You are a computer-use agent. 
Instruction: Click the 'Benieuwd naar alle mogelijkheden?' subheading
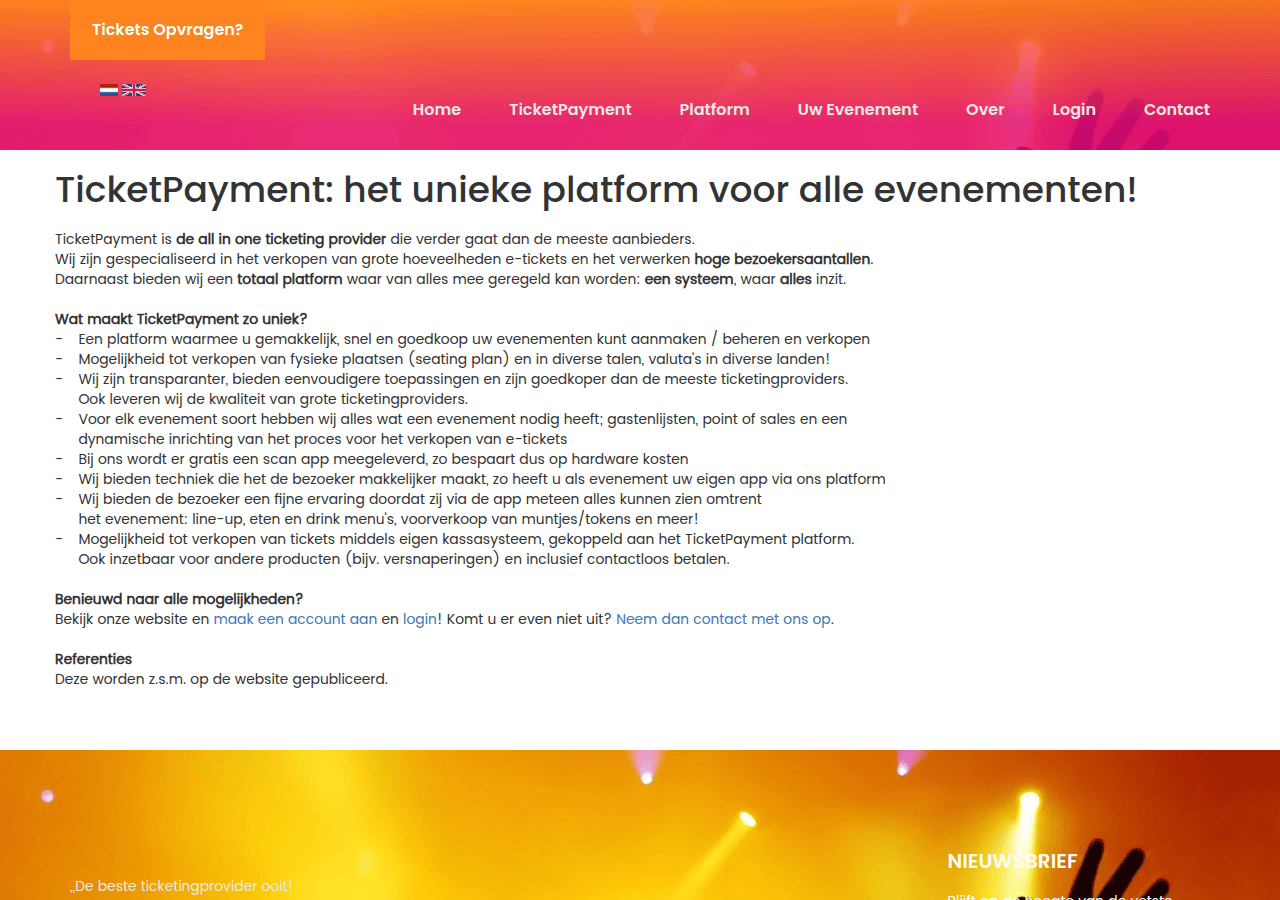(179, 599)
